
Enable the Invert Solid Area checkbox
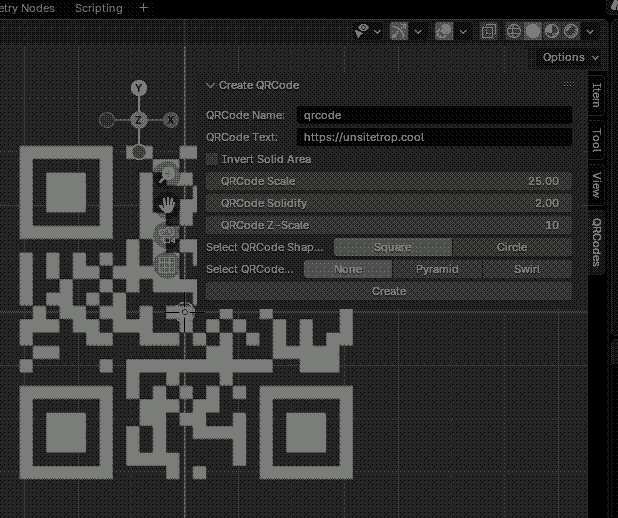tap(211, 159)
